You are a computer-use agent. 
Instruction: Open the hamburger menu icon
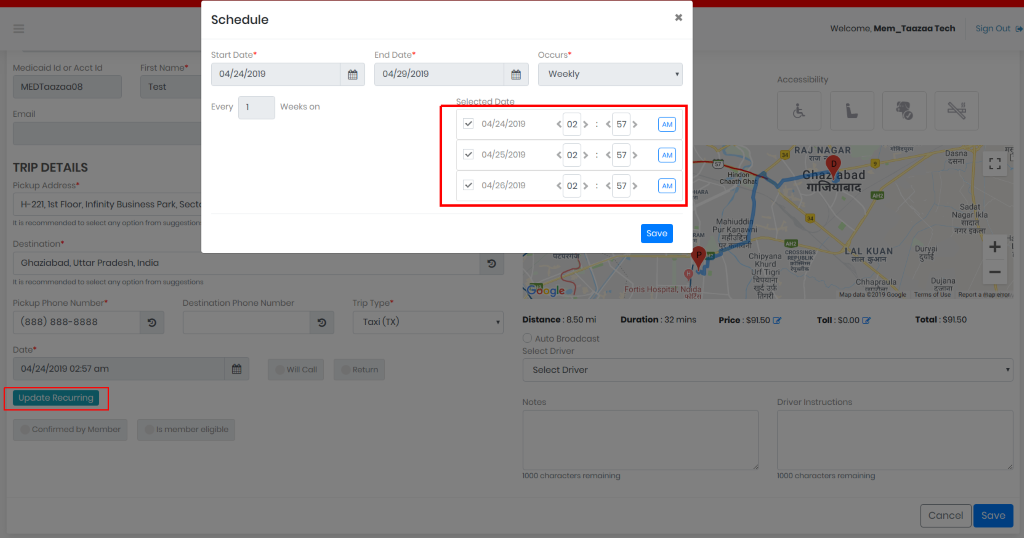(18, 29)
